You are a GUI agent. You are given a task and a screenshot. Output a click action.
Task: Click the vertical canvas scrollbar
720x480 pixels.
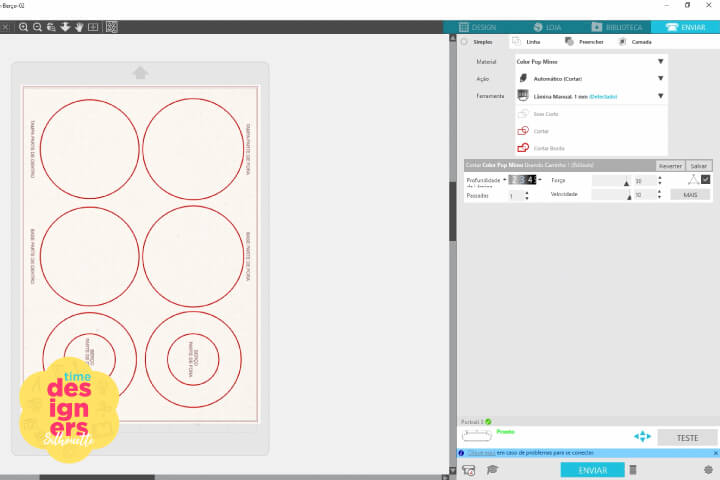tap(452, 210)
